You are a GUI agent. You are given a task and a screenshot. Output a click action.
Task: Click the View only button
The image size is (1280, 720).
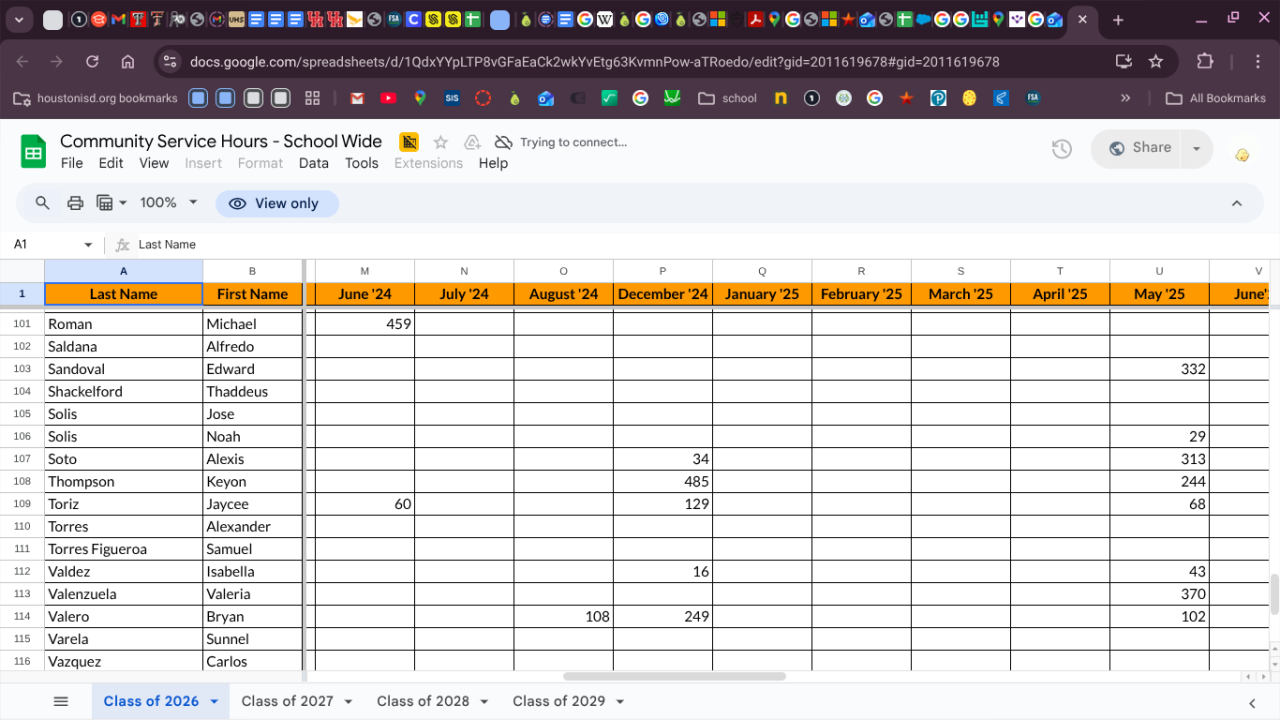coord(277,204)
